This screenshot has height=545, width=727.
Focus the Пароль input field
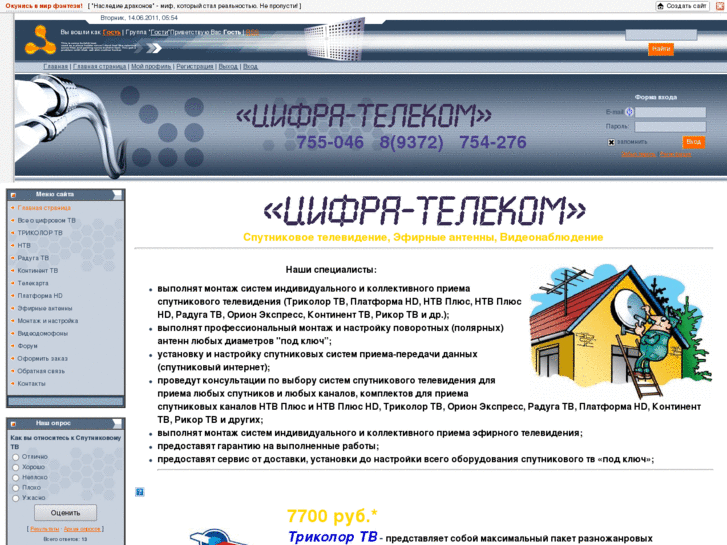pos(670,126)
